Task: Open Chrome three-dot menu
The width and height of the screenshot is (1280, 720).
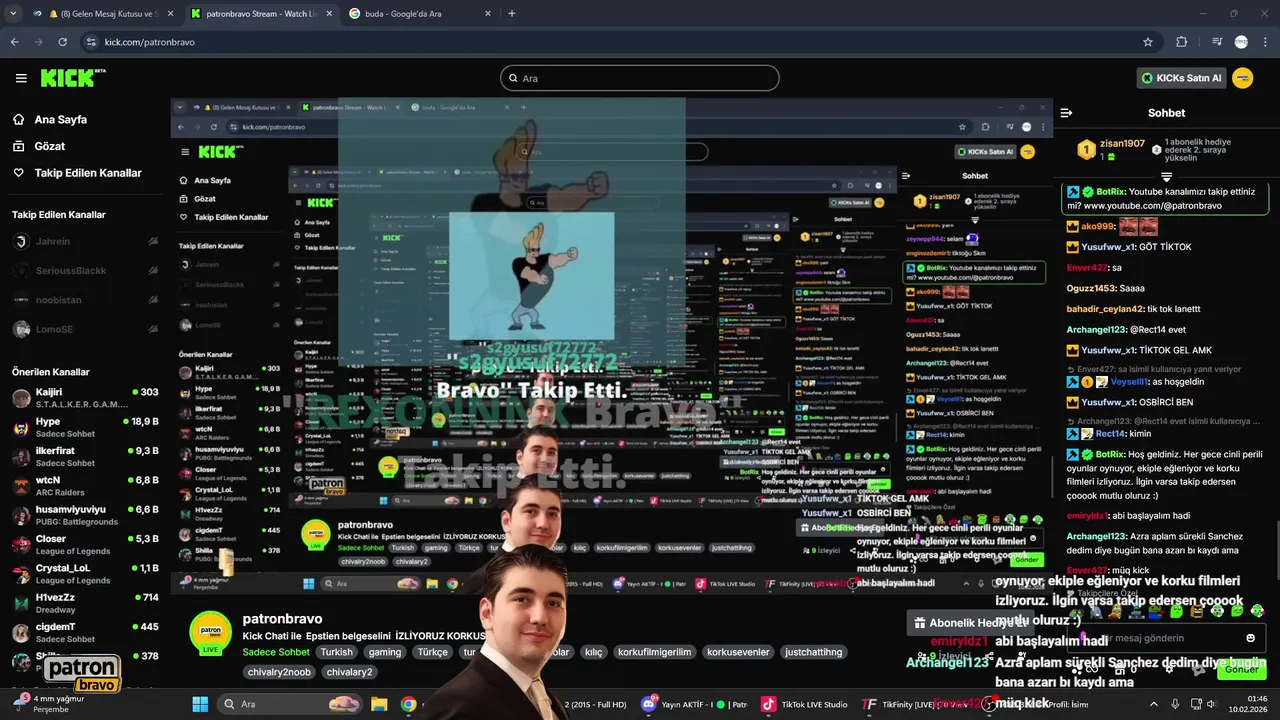Action: tap(1265, 42)
